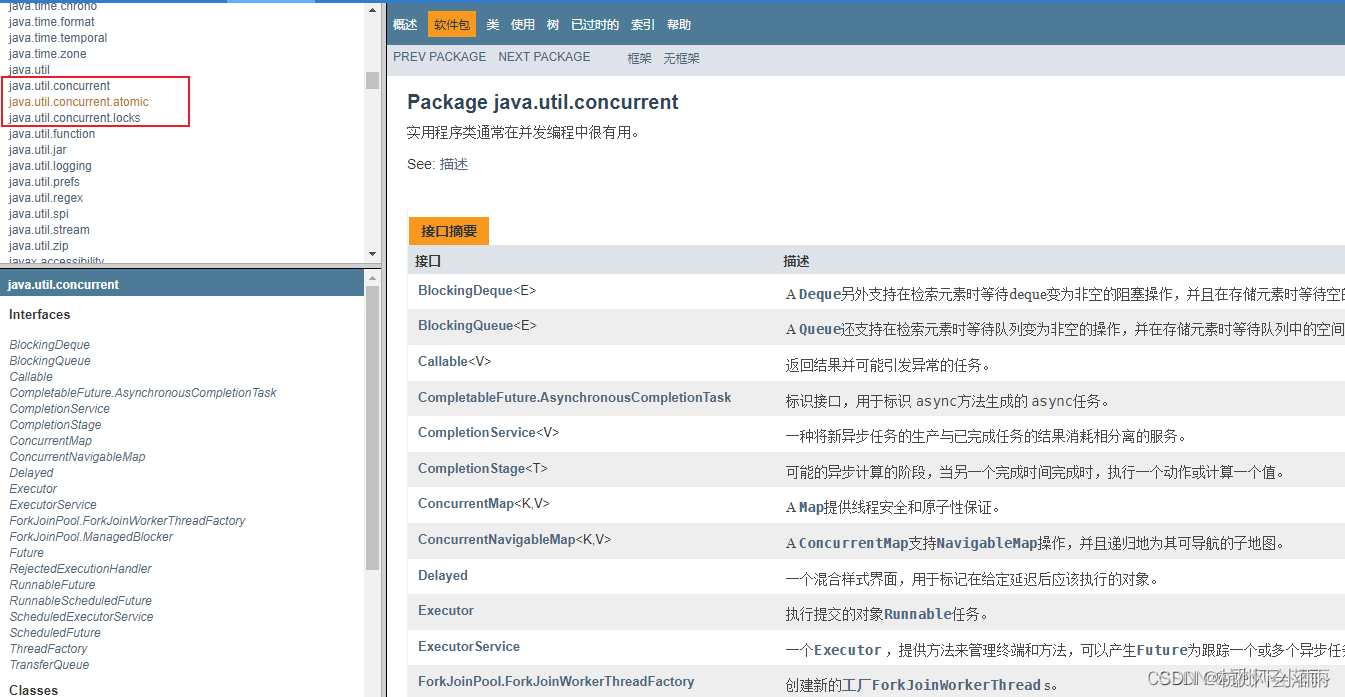Screen dimensions: 1345x697
Task: Jump to the 描述 section link
Action: point(454,164)
